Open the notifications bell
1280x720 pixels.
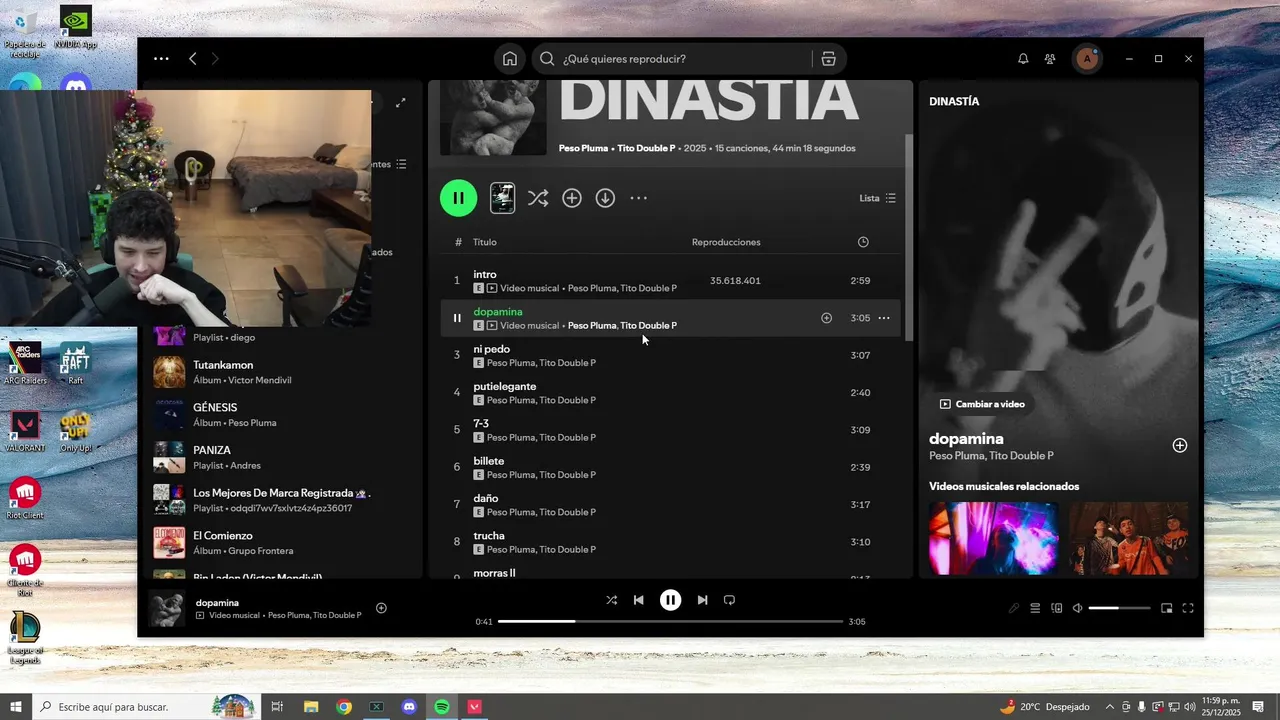click(1023, 59)
